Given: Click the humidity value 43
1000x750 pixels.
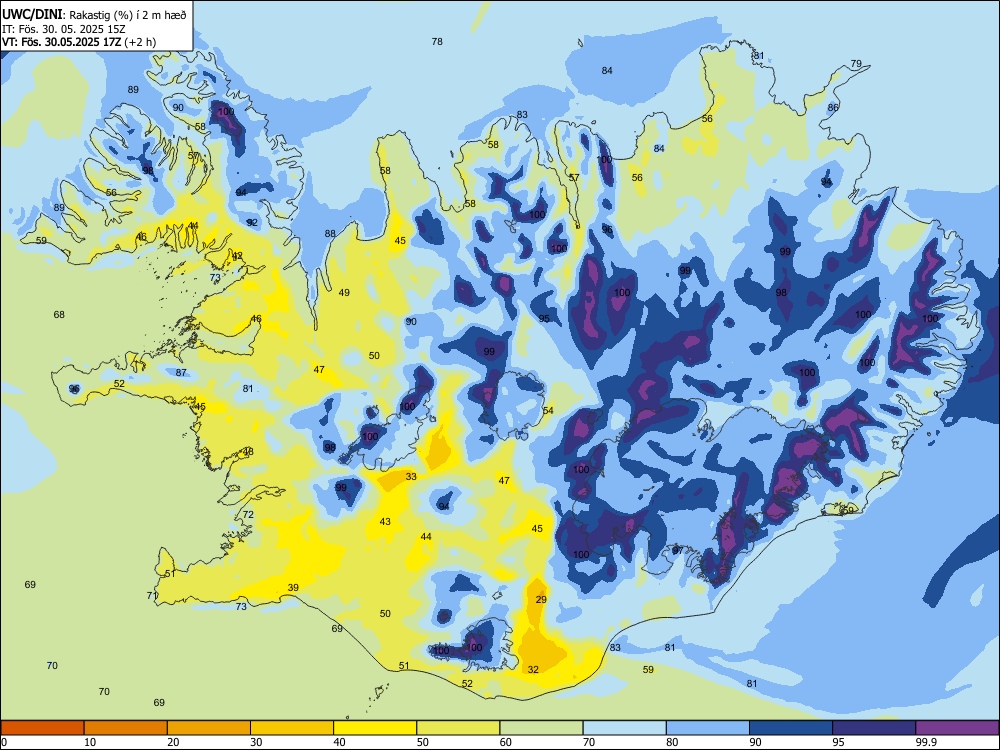Looking at the screenshot, I should [x=385, y=522].
